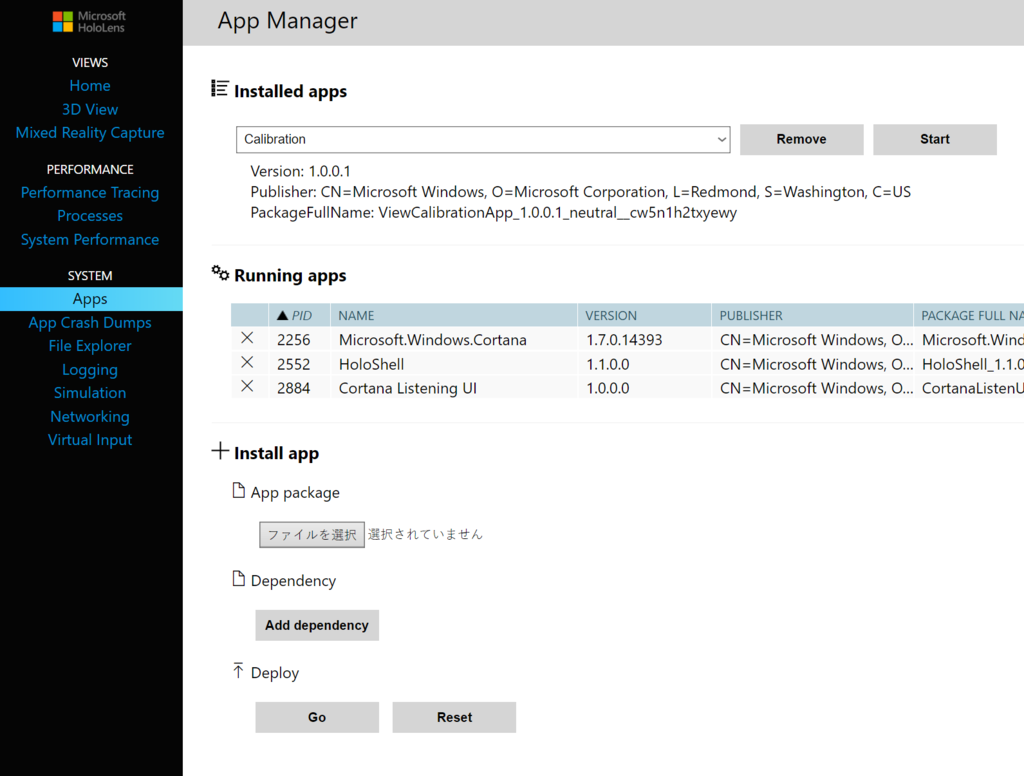Toggle the PID column sort arrow
Screen dimensions: 1024x776
tap(282, 315)
